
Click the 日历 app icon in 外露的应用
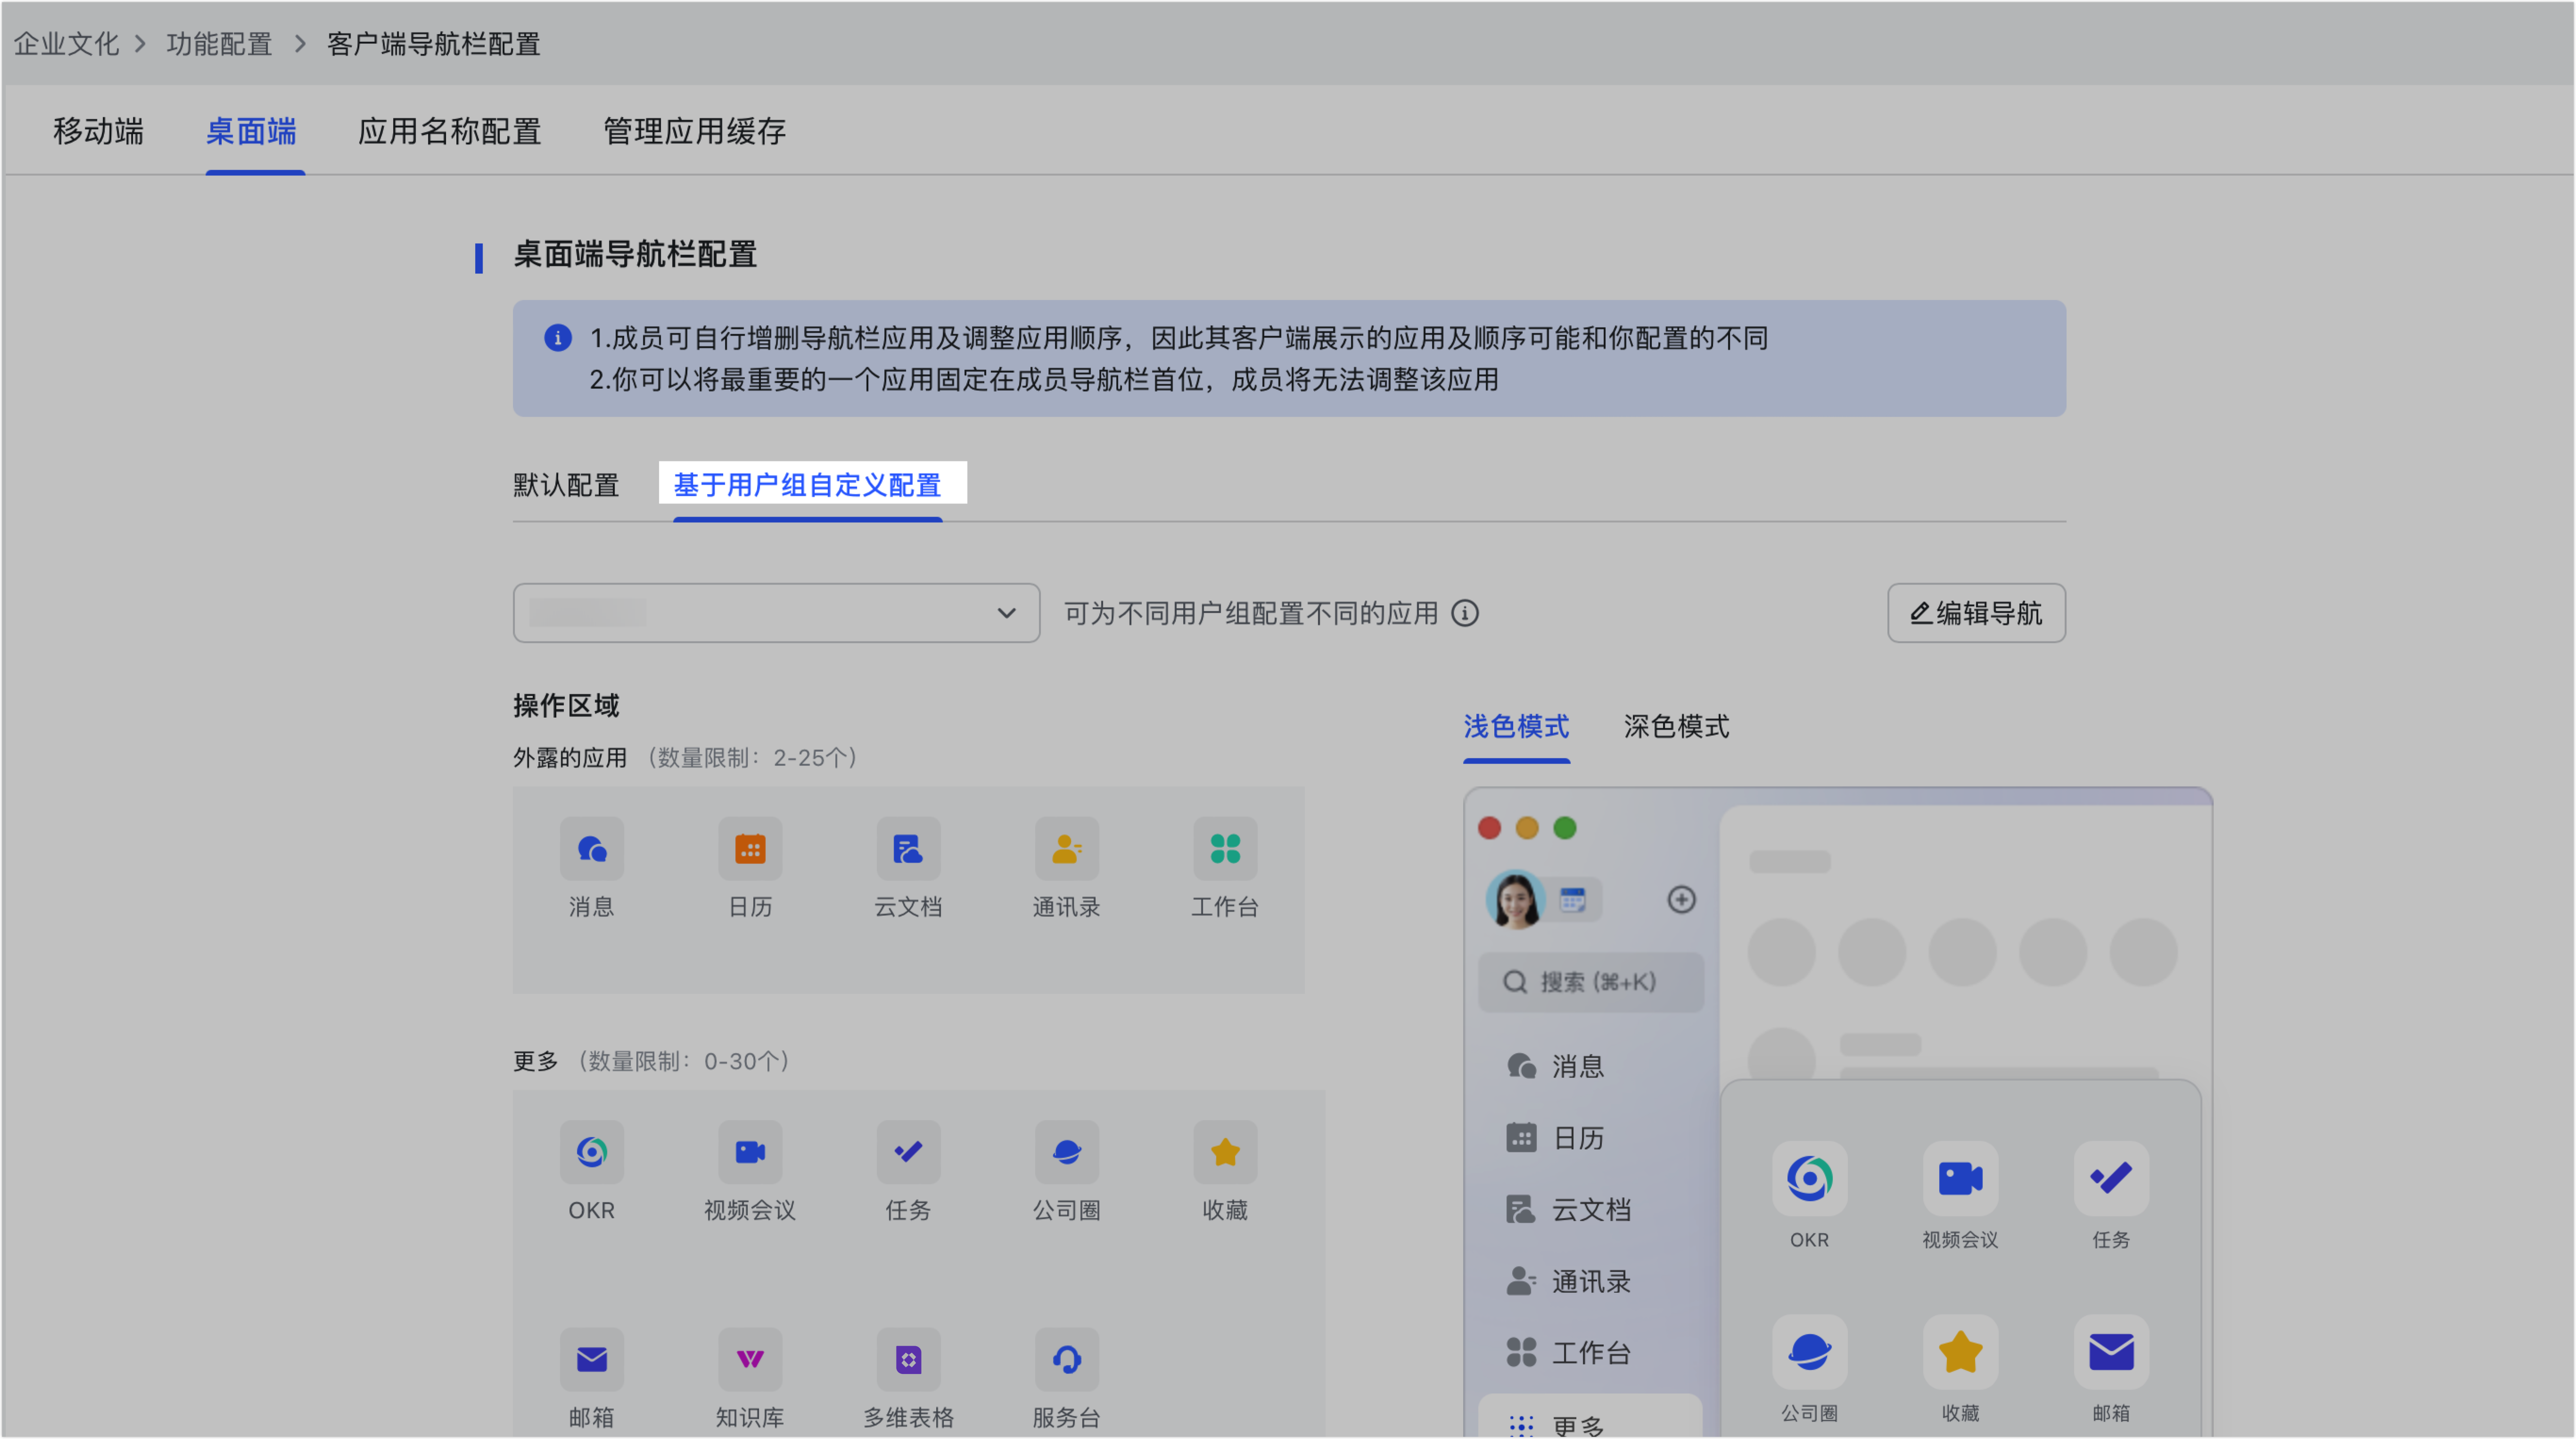[750, 849]
